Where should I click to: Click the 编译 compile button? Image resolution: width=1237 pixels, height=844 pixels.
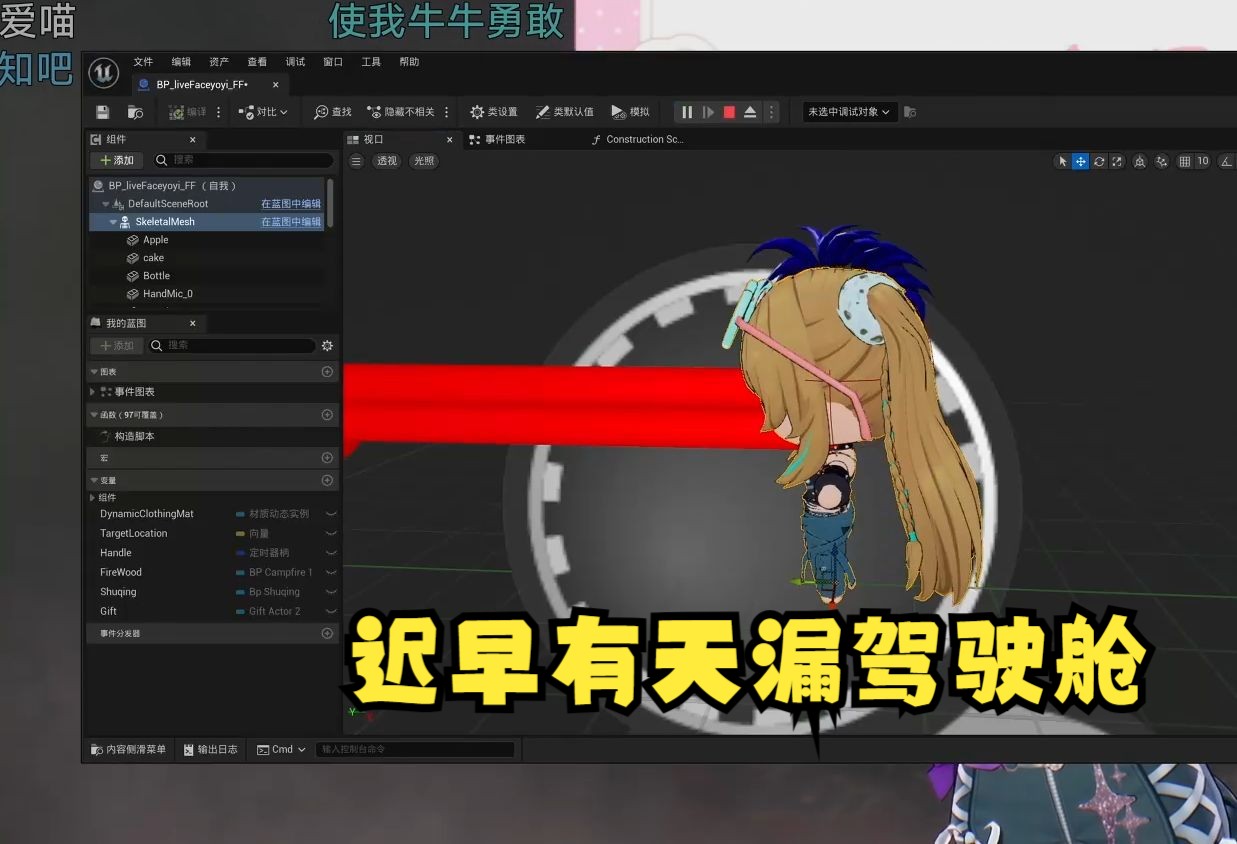coord(188,112)
